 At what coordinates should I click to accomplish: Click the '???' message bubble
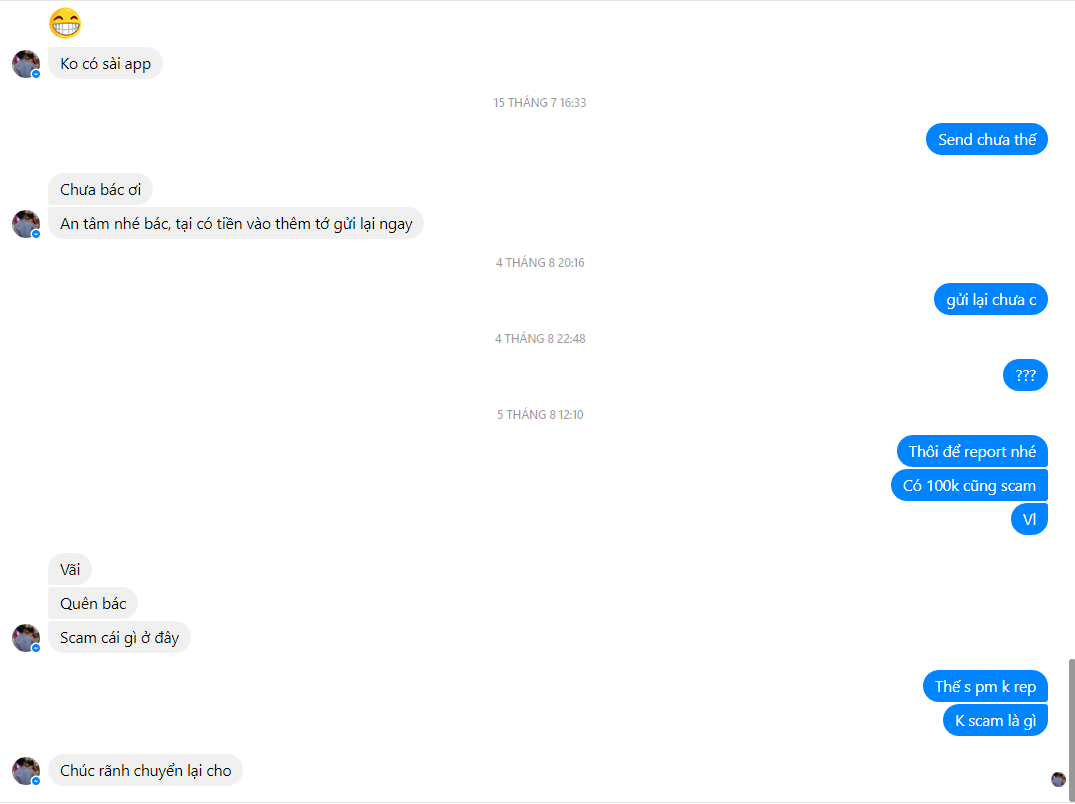pyautogui.click(x=1025, y=376)
